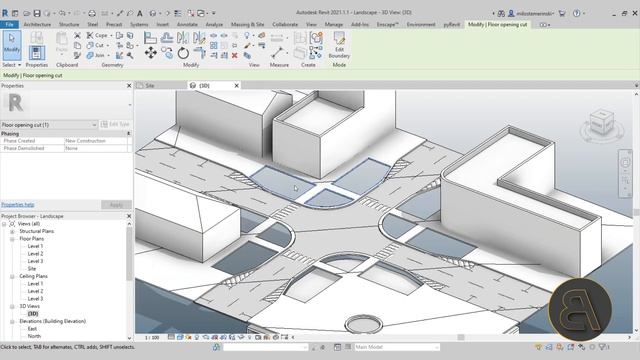The image size is (640, 360).
Task: Click the Save icon in quick access toolbar
Action: [37, 13]
